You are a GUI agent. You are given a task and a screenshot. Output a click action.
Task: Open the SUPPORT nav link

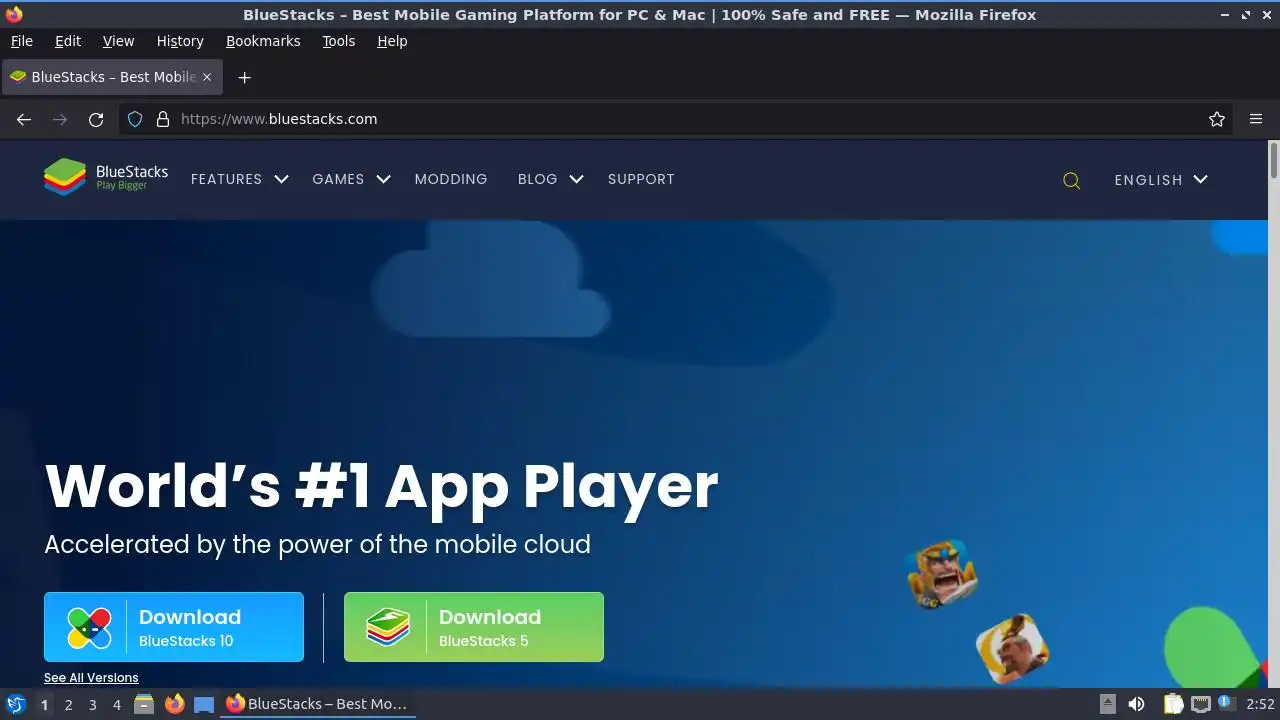(x=641, y=179)
